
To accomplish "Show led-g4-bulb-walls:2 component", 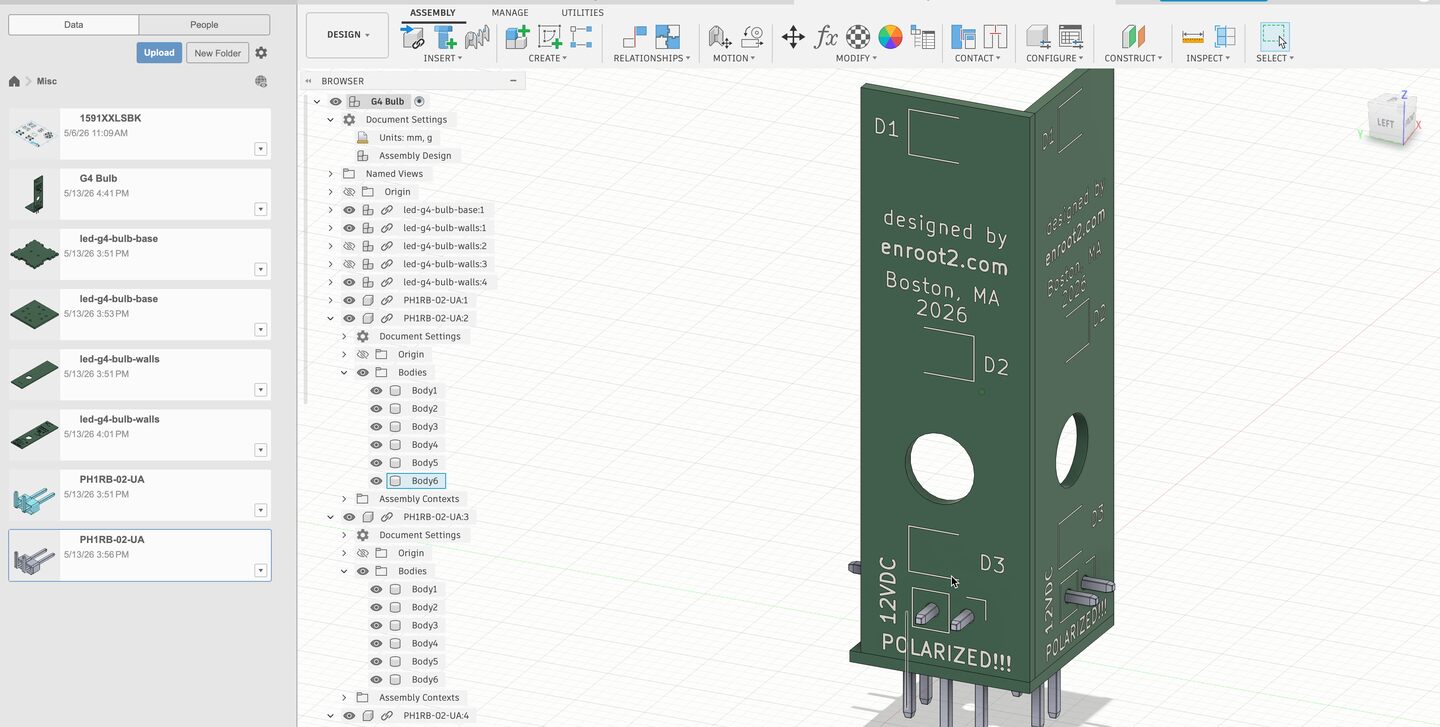I will (349, 246).
